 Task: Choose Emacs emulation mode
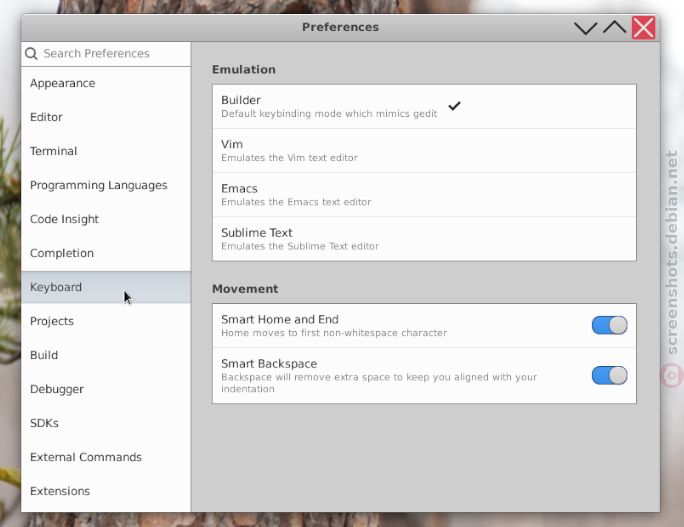coord(424,195)
